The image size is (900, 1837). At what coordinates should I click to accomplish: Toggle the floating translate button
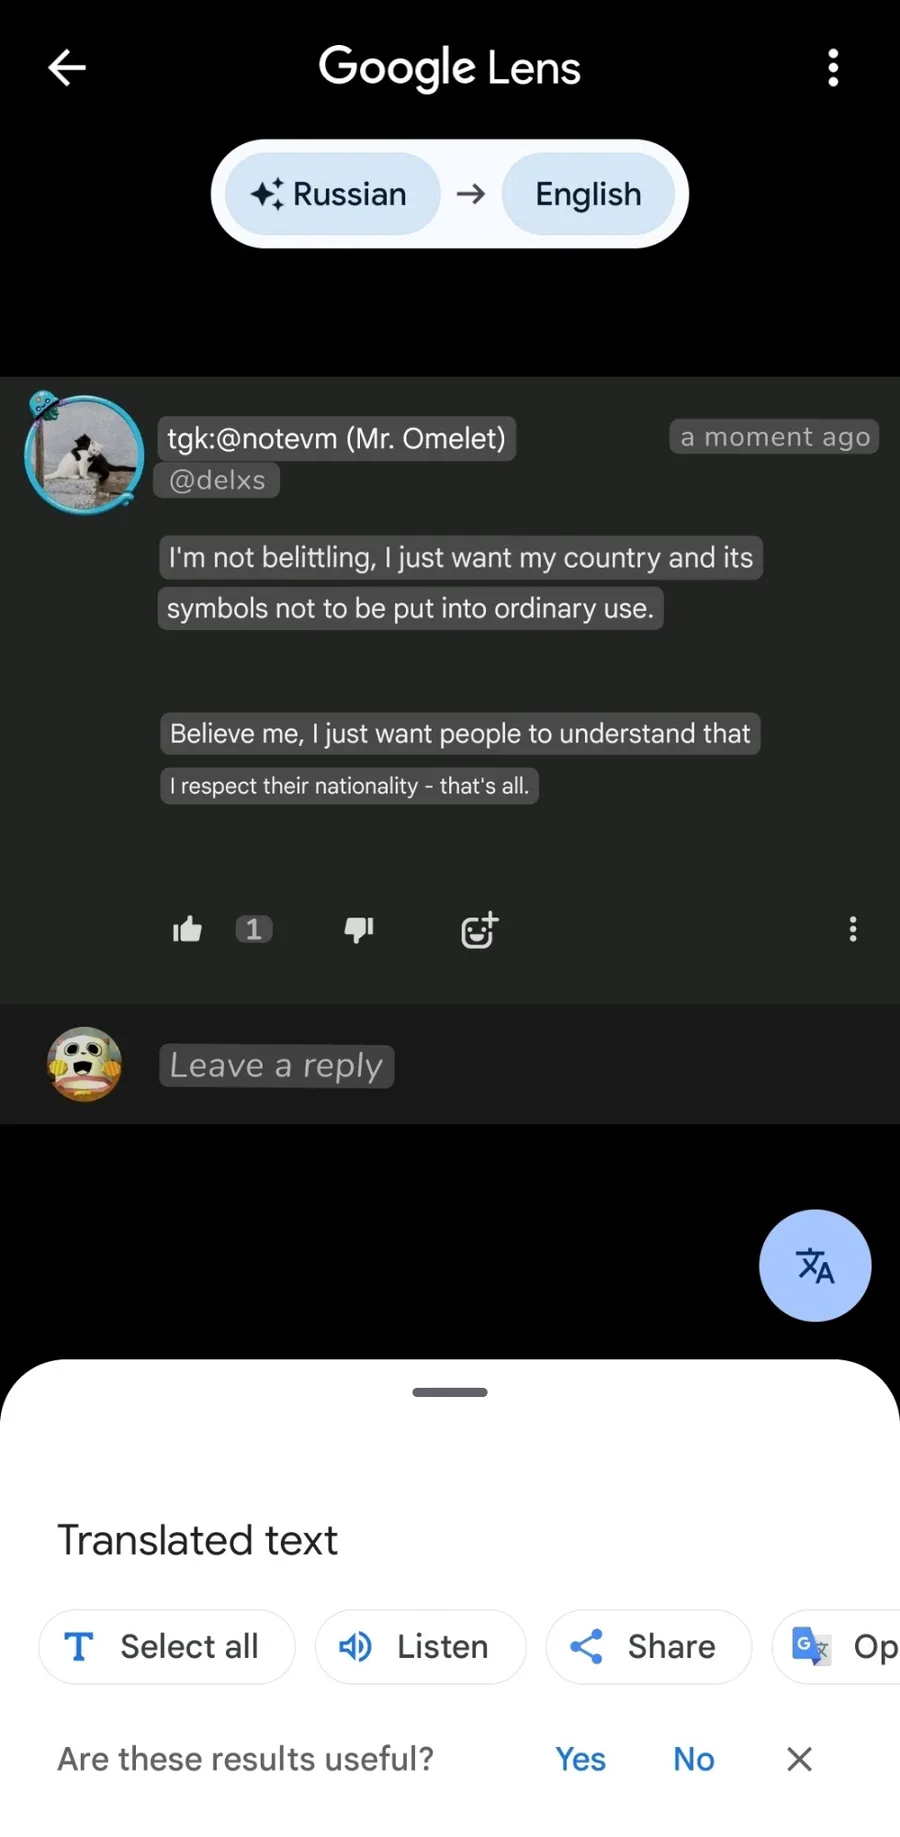815,1265
